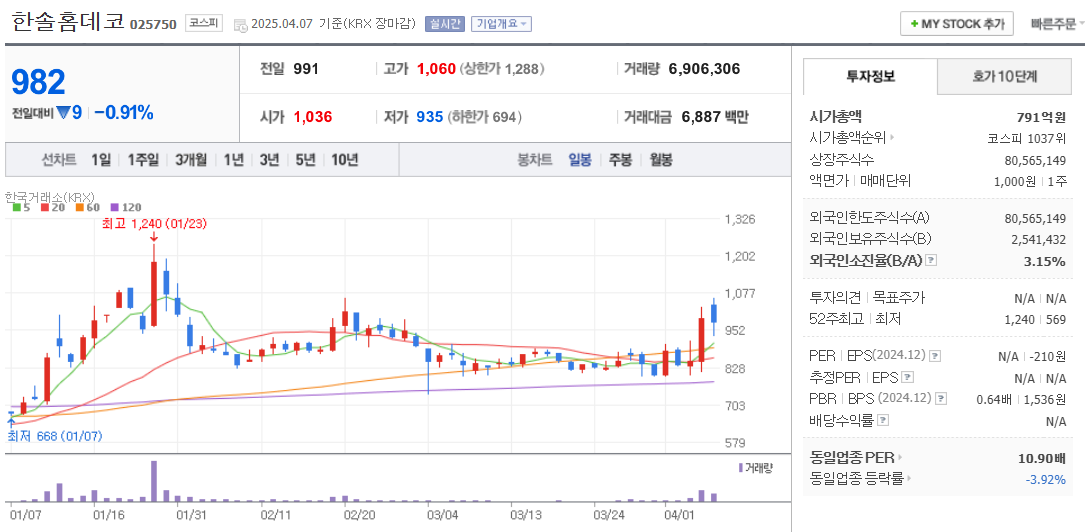Click the 최고 1,240 (01/23) chart marker
The width and height of the screenshot is (1090, 532).
(x=154, y=224)
